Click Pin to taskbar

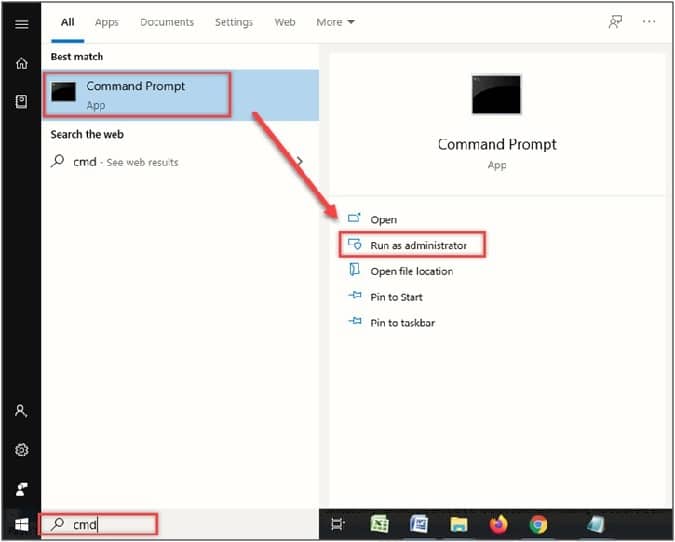pyautogui.click(x=391, y=322)
